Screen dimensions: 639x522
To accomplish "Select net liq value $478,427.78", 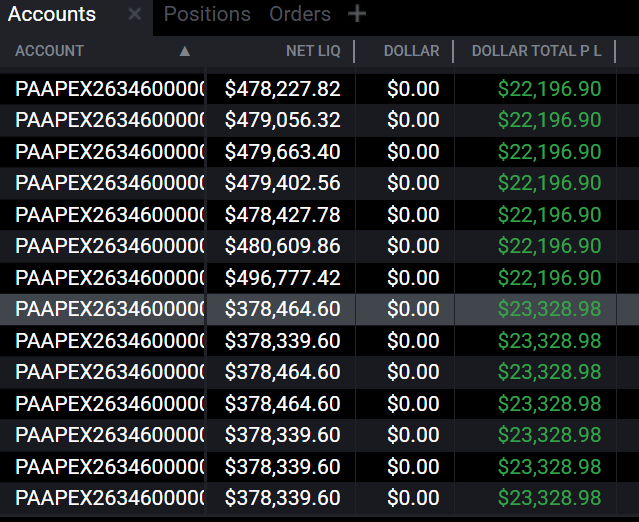I will [282, 215].
